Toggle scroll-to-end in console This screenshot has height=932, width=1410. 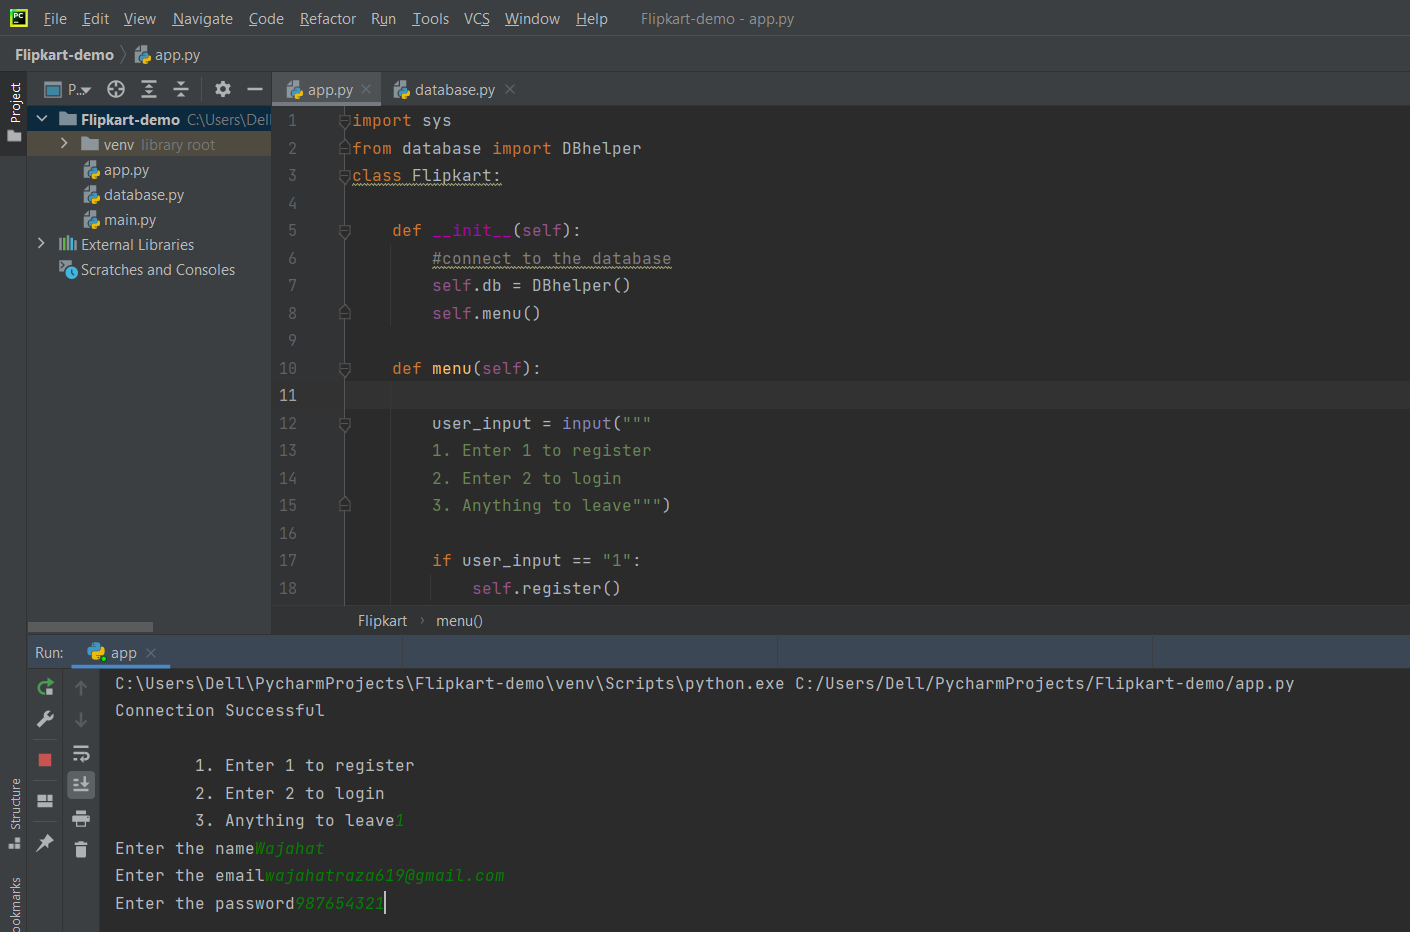[80, 784]
